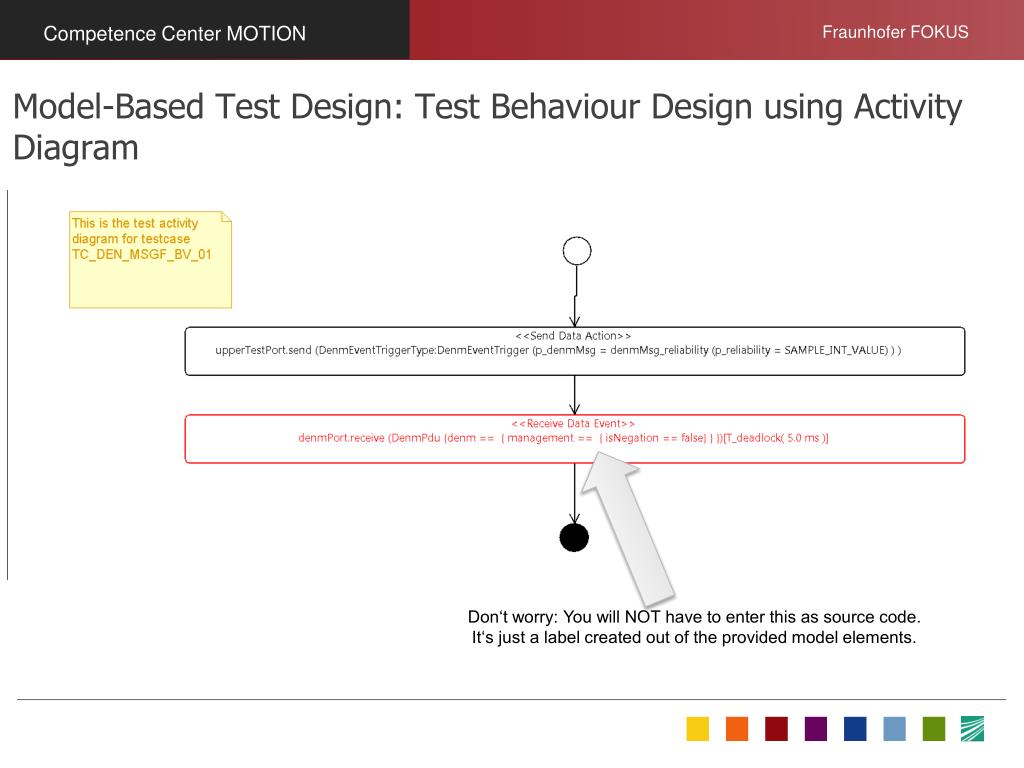
Task: Click the "Don't worry: You will NOT have" caption line
Action: click(694, 616)
